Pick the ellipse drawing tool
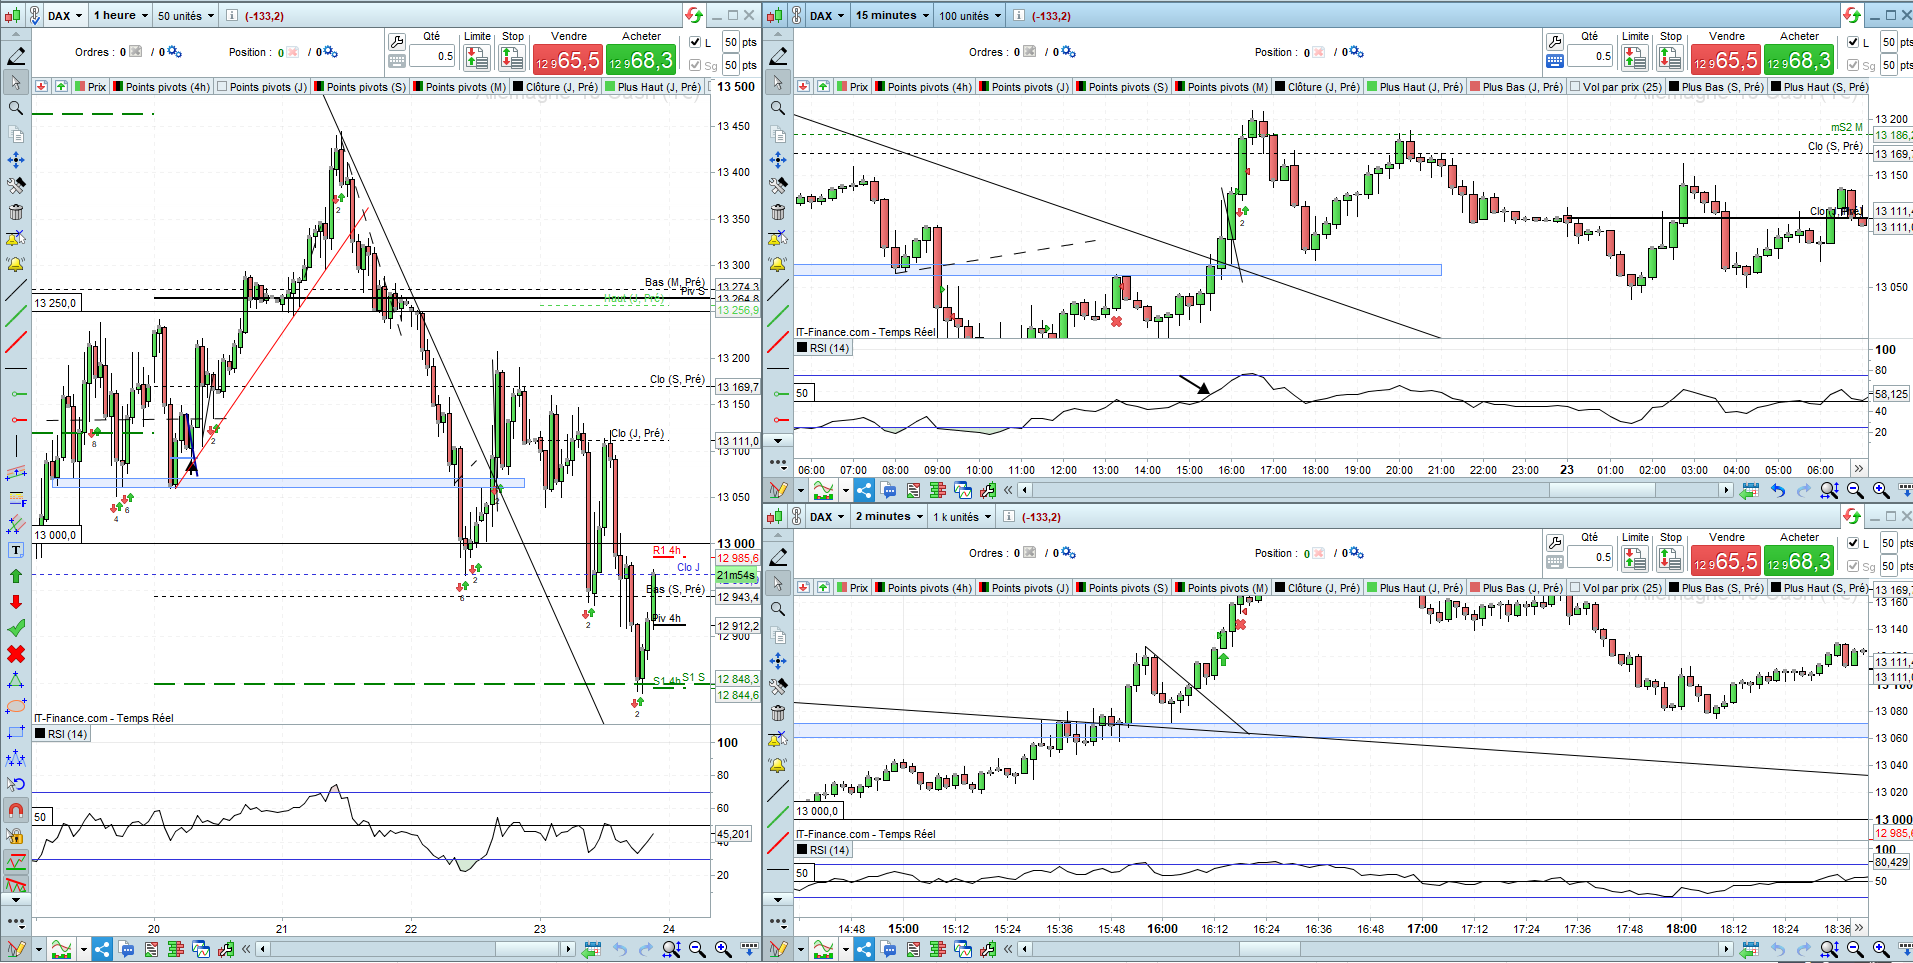1913x963 pixels. click(16, 706)
